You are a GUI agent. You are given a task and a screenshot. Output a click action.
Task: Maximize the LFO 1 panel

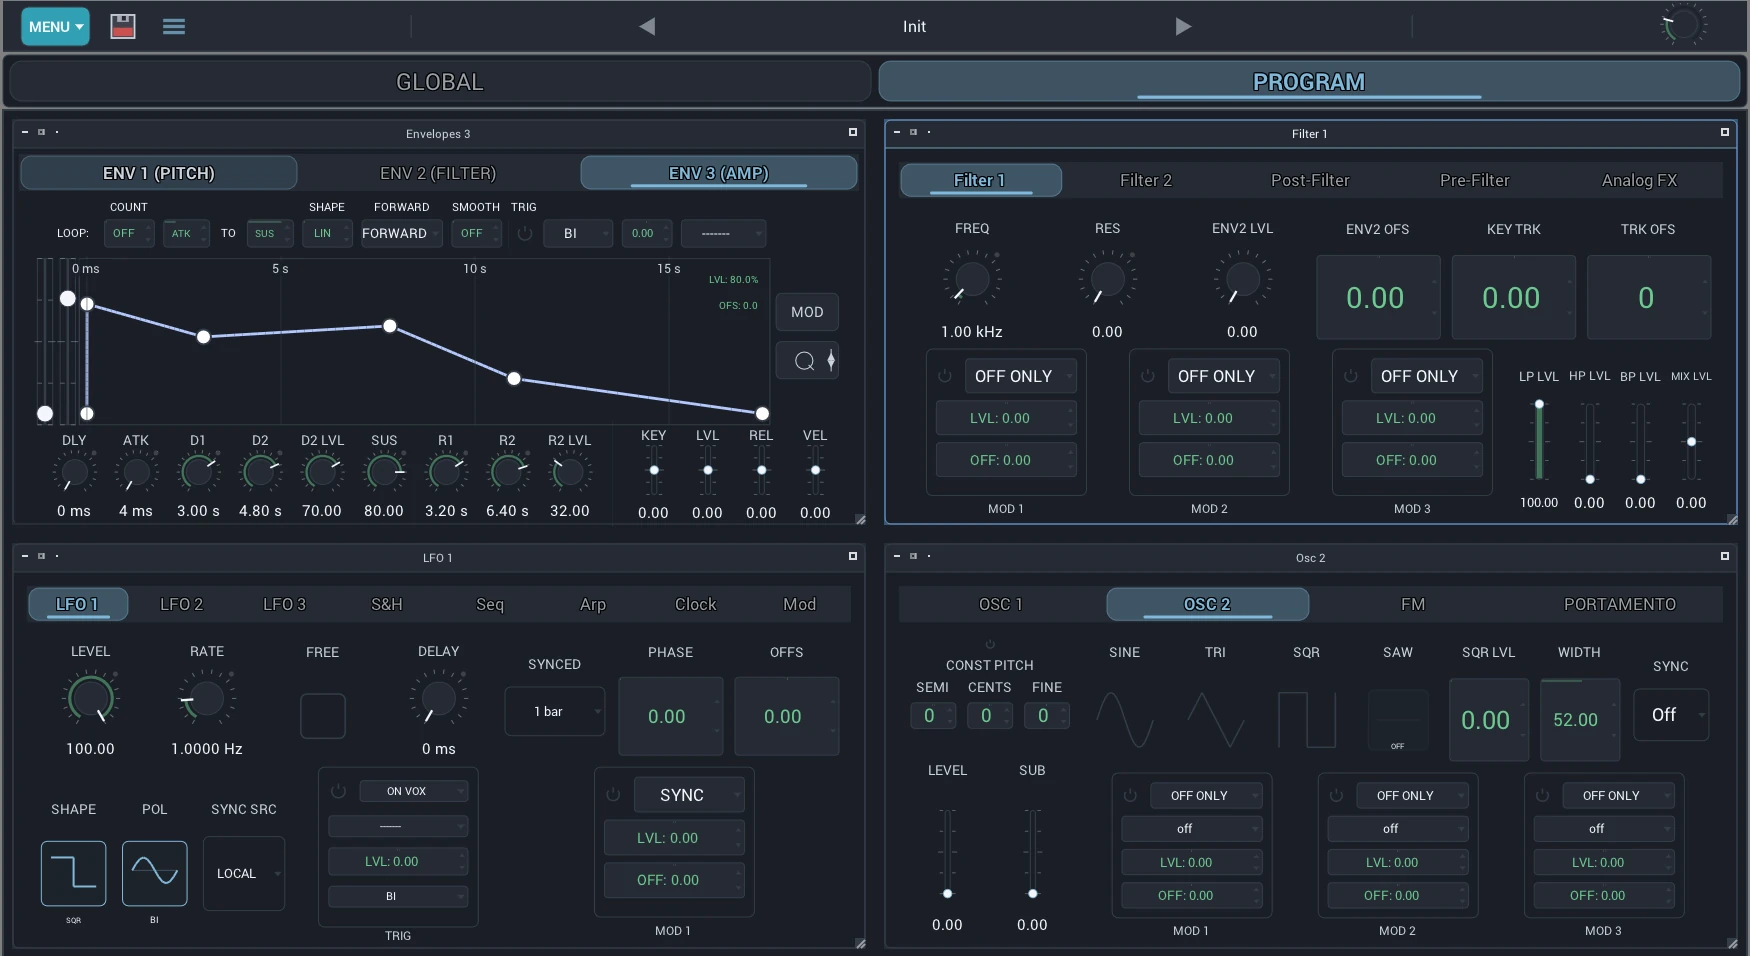853,556
